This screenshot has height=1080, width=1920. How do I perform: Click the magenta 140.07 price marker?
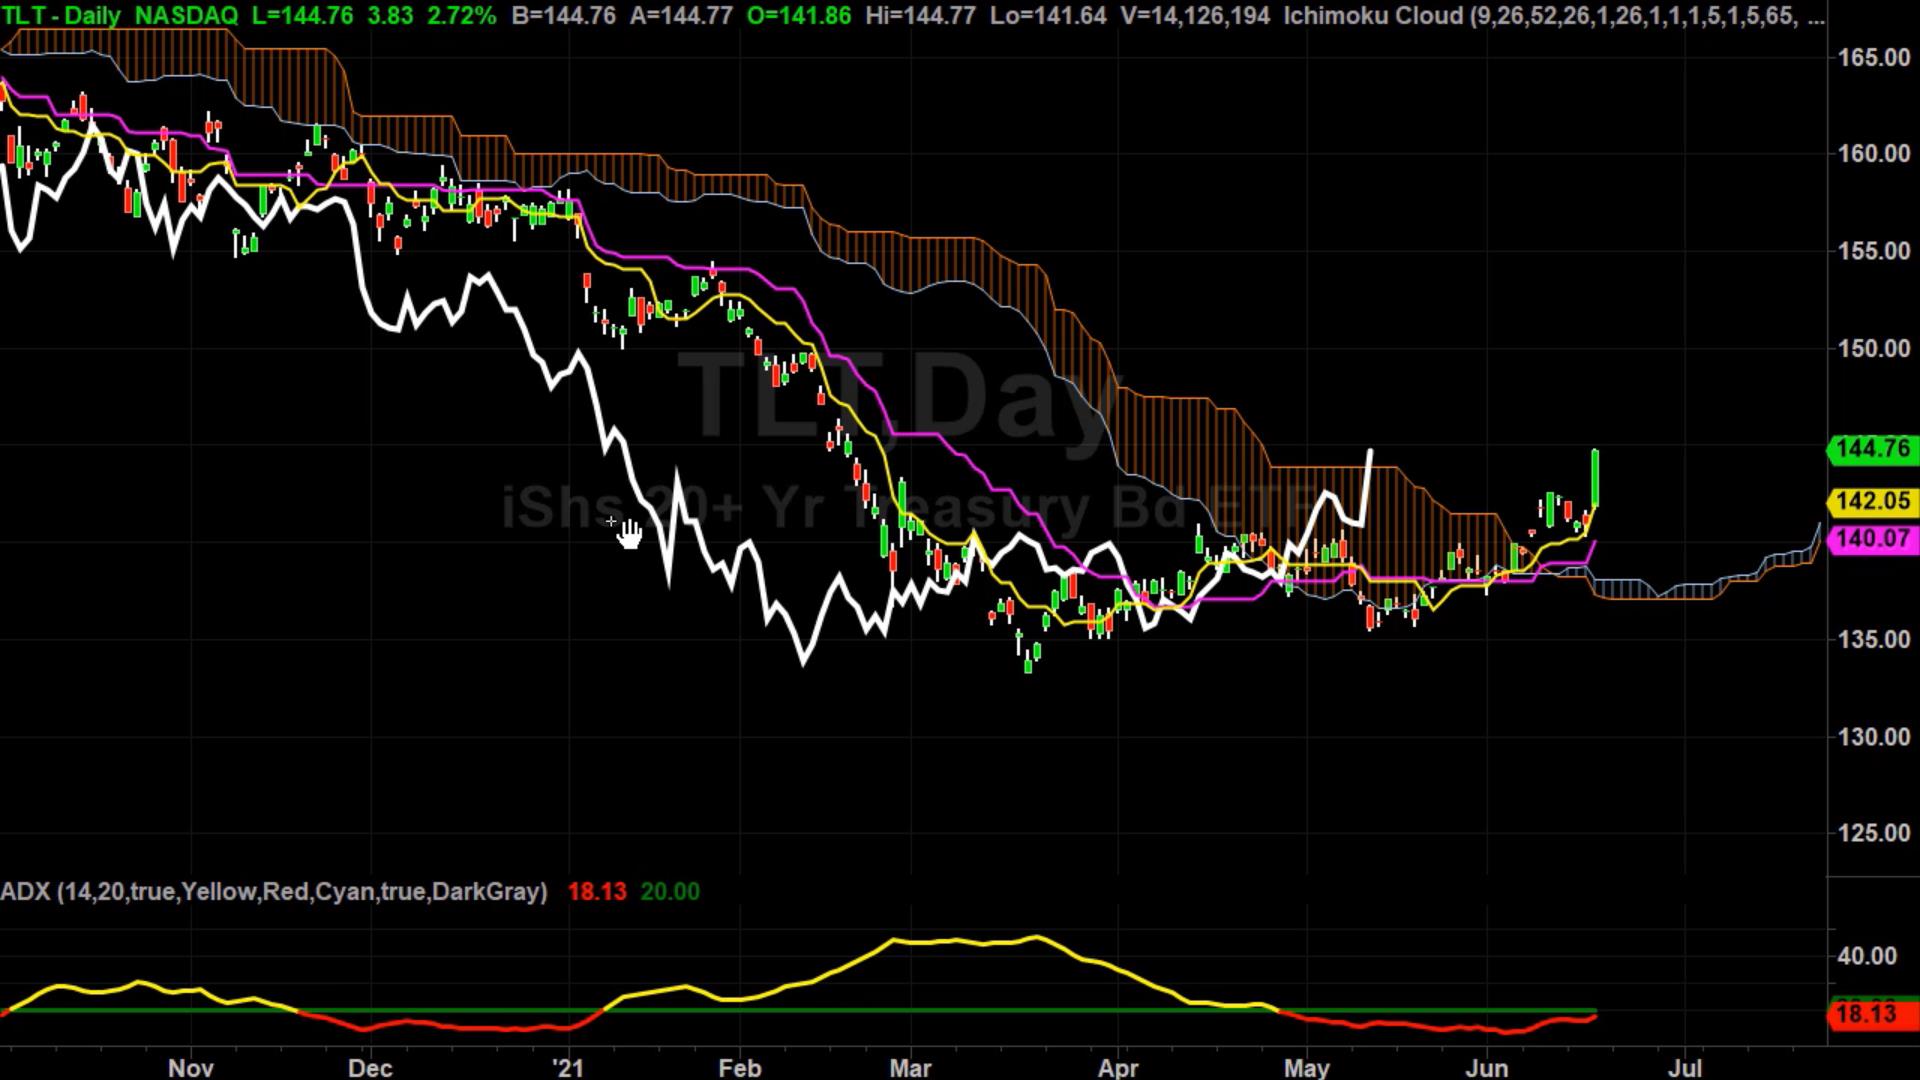pyautogui.click(x=1871, y=539)
